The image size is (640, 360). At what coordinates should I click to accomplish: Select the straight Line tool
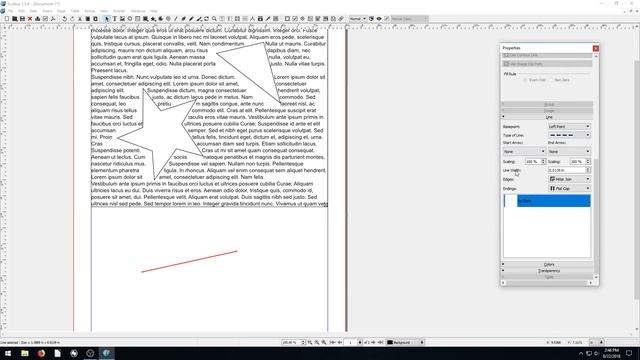click(x=176, y=19)
